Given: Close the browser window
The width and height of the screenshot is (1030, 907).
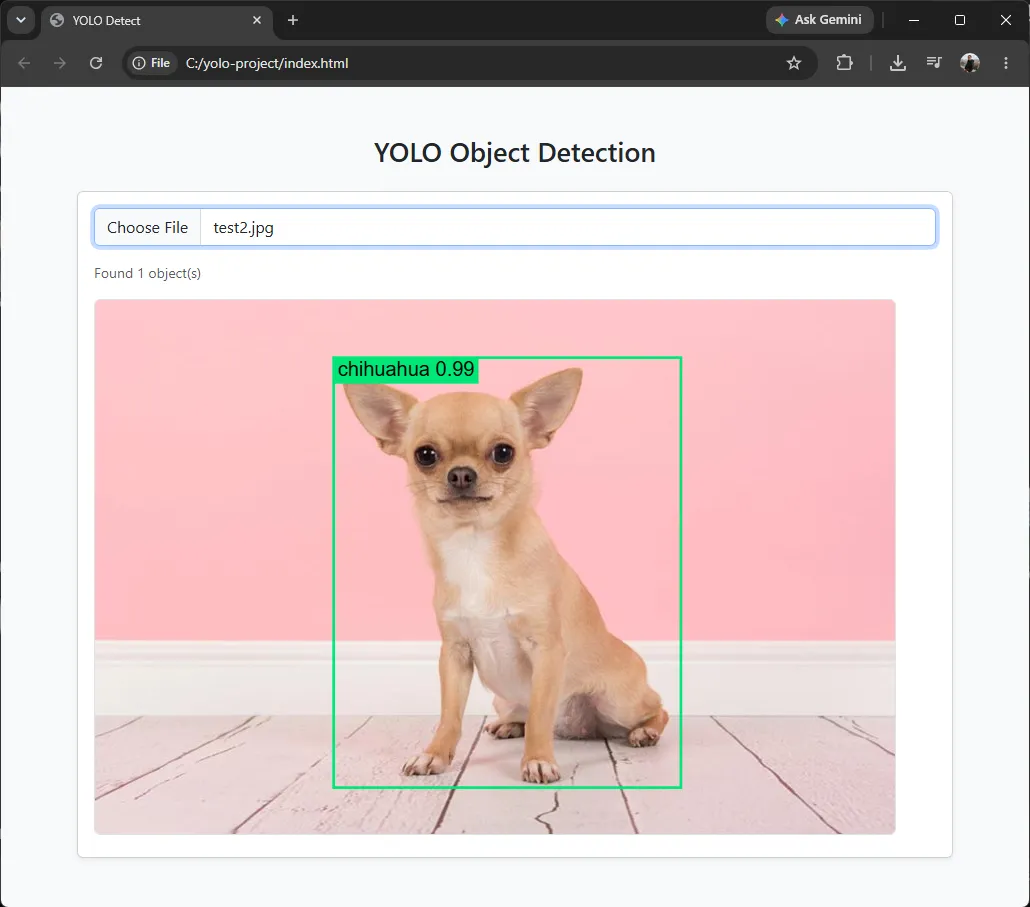Looking at the screenshot, I should (x=1006, y=20).
